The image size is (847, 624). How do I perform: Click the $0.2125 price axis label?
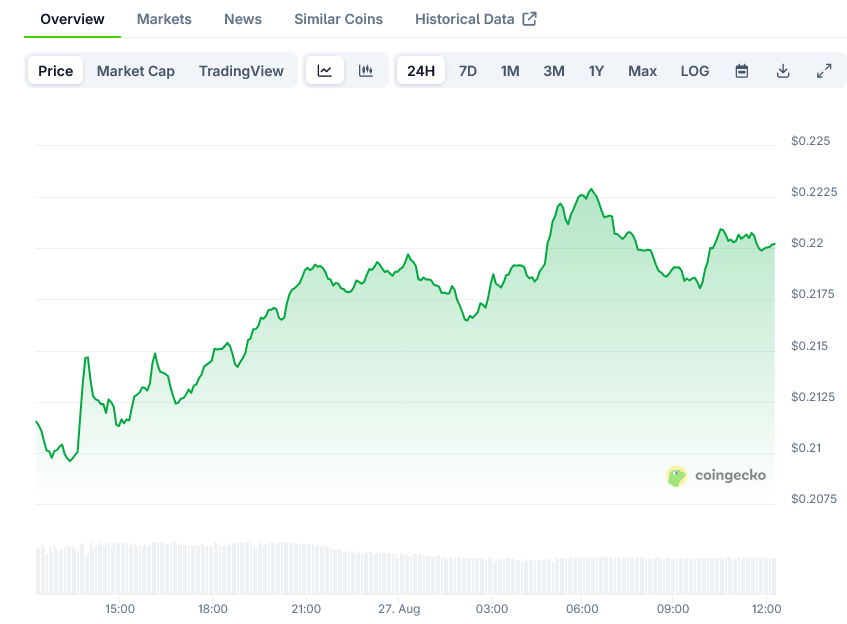[x=813, y=397]
